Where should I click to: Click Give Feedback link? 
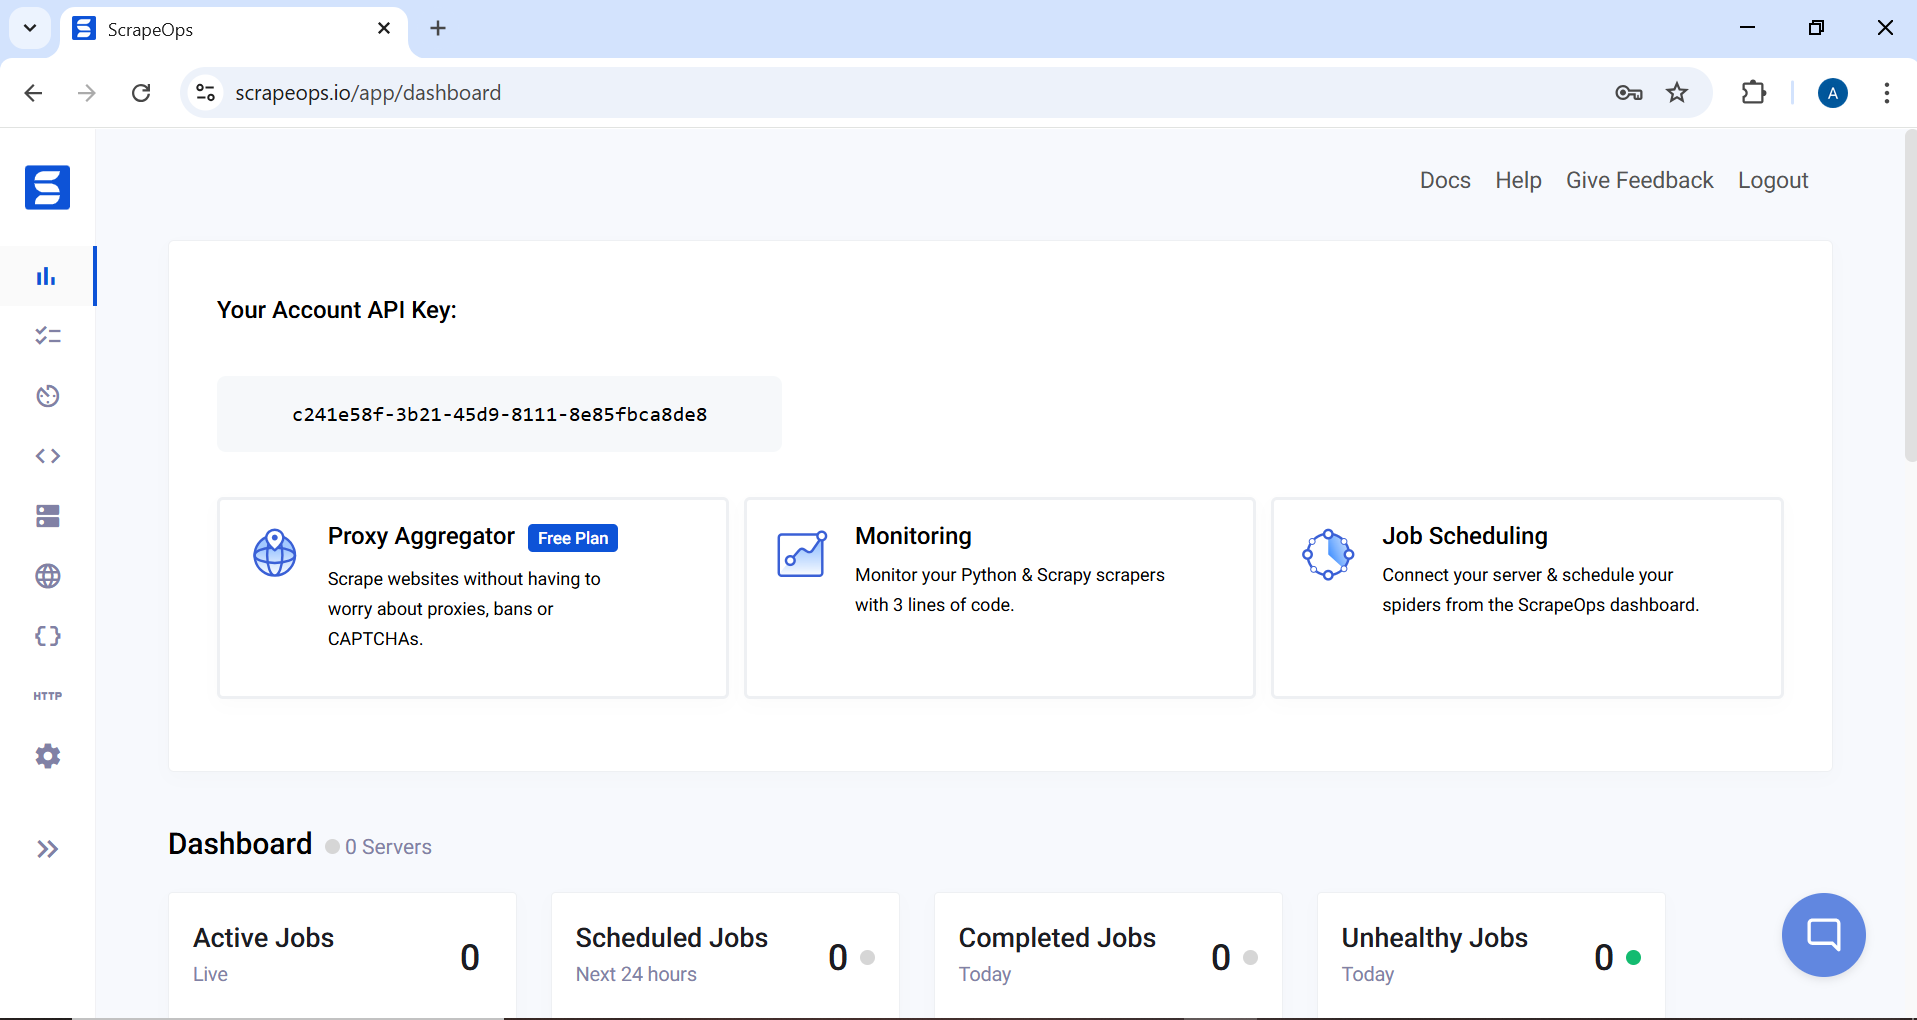(x=1639, y=180)
